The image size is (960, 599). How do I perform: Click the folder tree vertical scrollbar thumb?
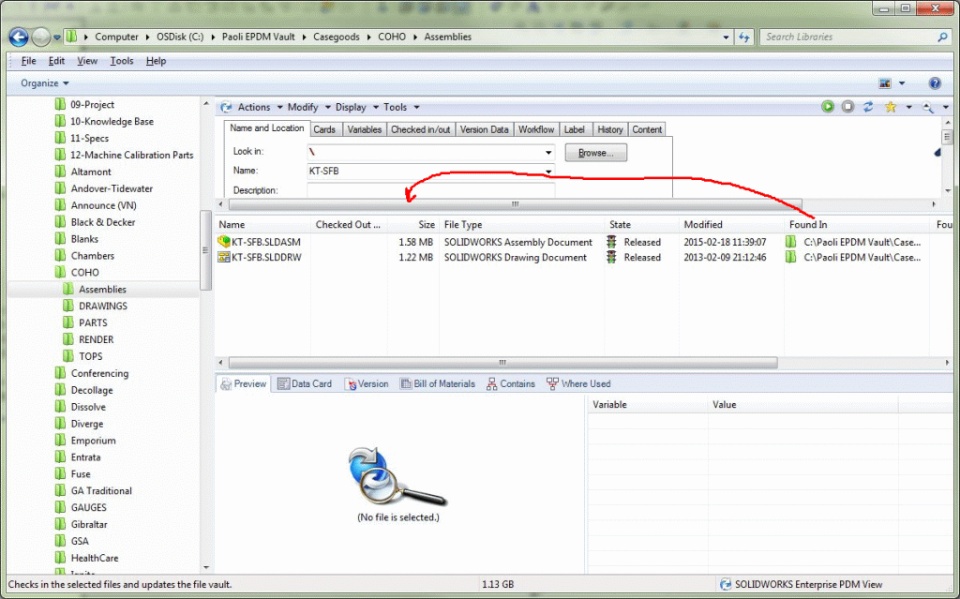pos(206,250)
